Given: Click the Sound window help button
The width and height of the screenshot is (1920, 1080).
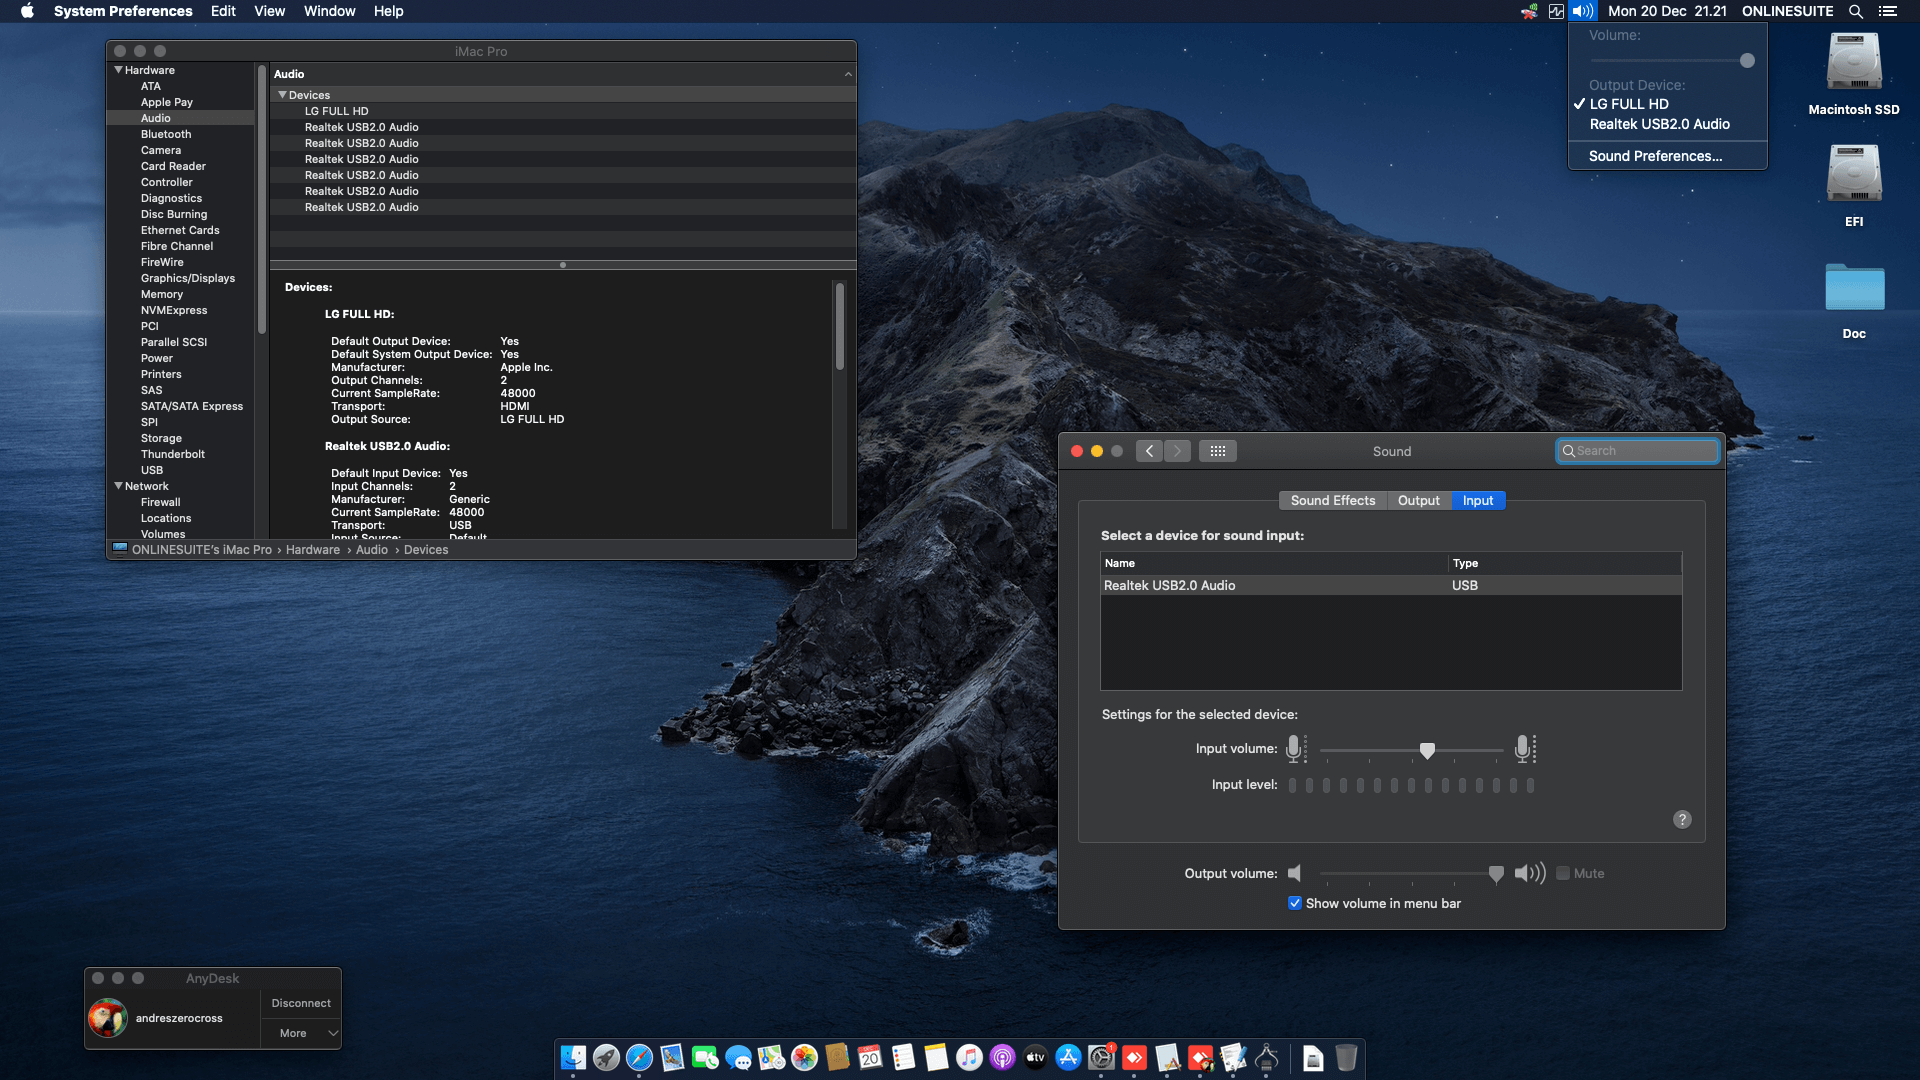Looking at the screenshot, I should 1682,819.
